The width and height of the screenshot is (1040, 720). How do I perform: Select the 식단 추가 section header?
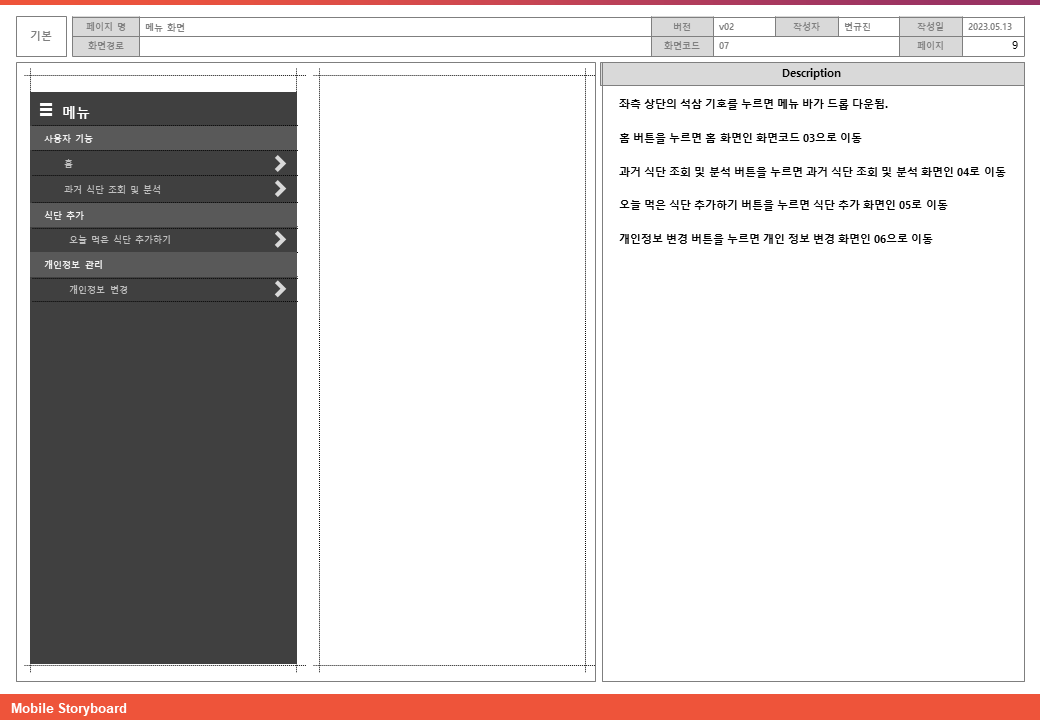coord(164,215)
